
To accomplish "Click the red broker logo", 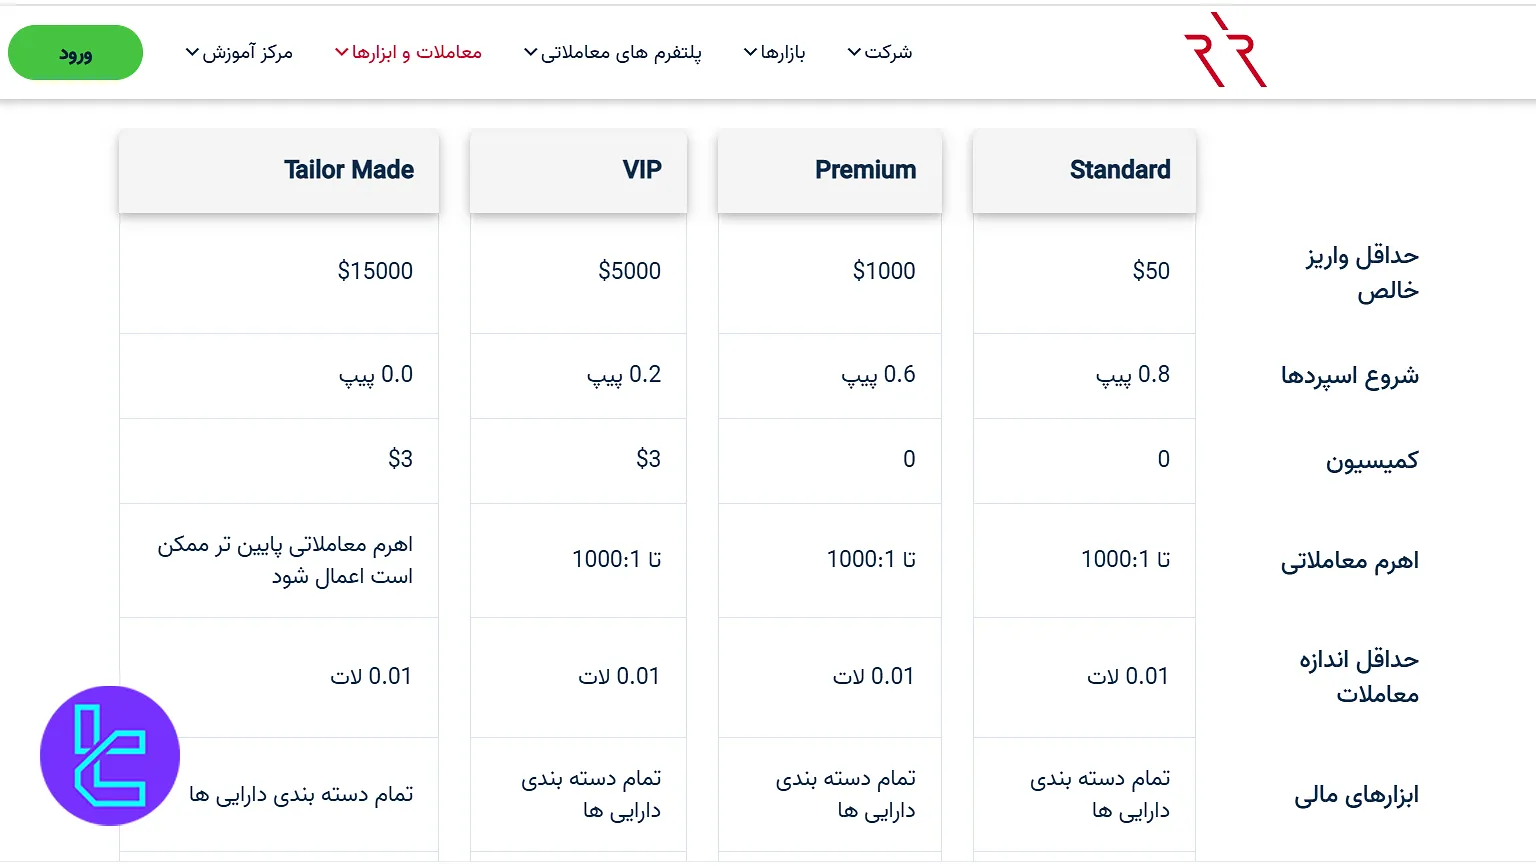I will click(1225, 47).
